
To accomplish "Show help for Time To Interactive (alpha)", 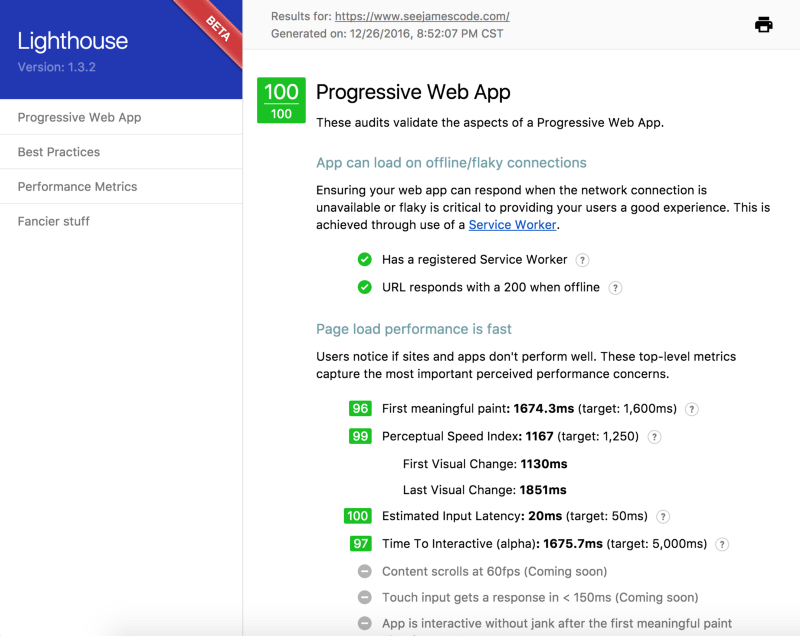I will click(722, 545).
